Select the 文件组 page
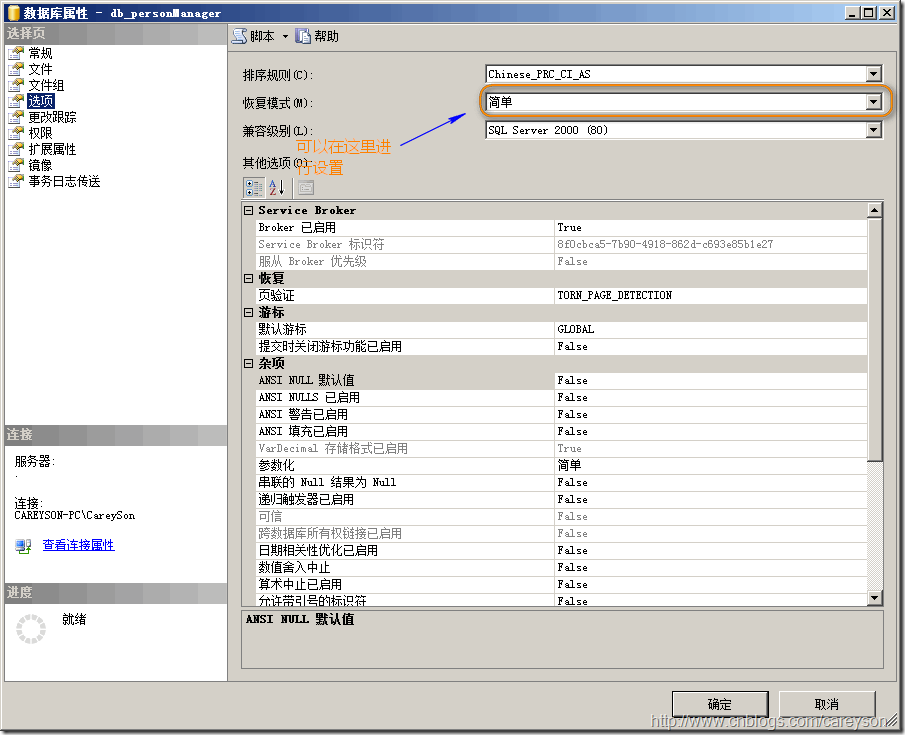 pyautogui.click(x=46, y=86)
